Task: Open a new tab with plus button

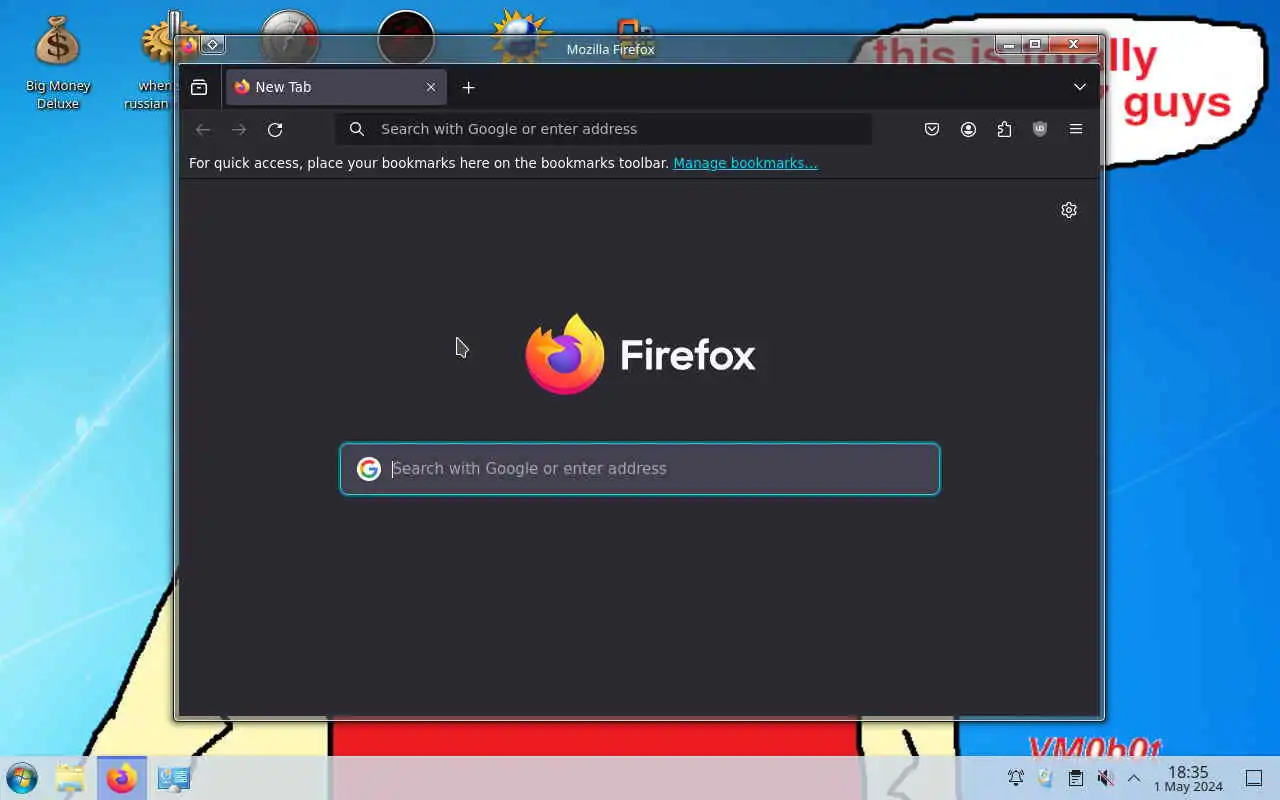Action: click(468, 87)
